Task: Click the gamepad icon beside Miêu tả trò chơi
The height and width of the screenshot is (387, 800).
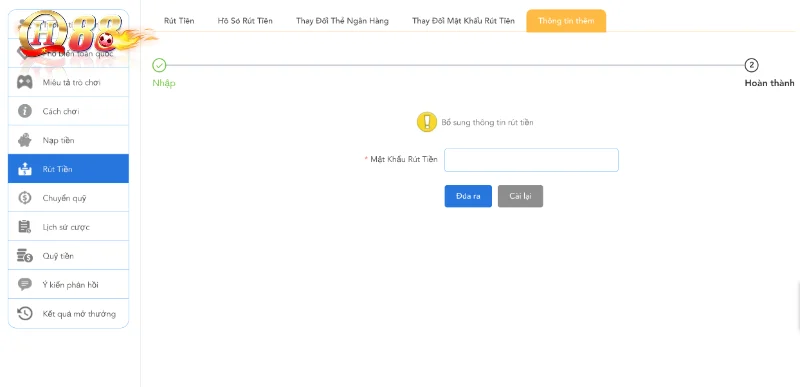Action: coord(24,82)
